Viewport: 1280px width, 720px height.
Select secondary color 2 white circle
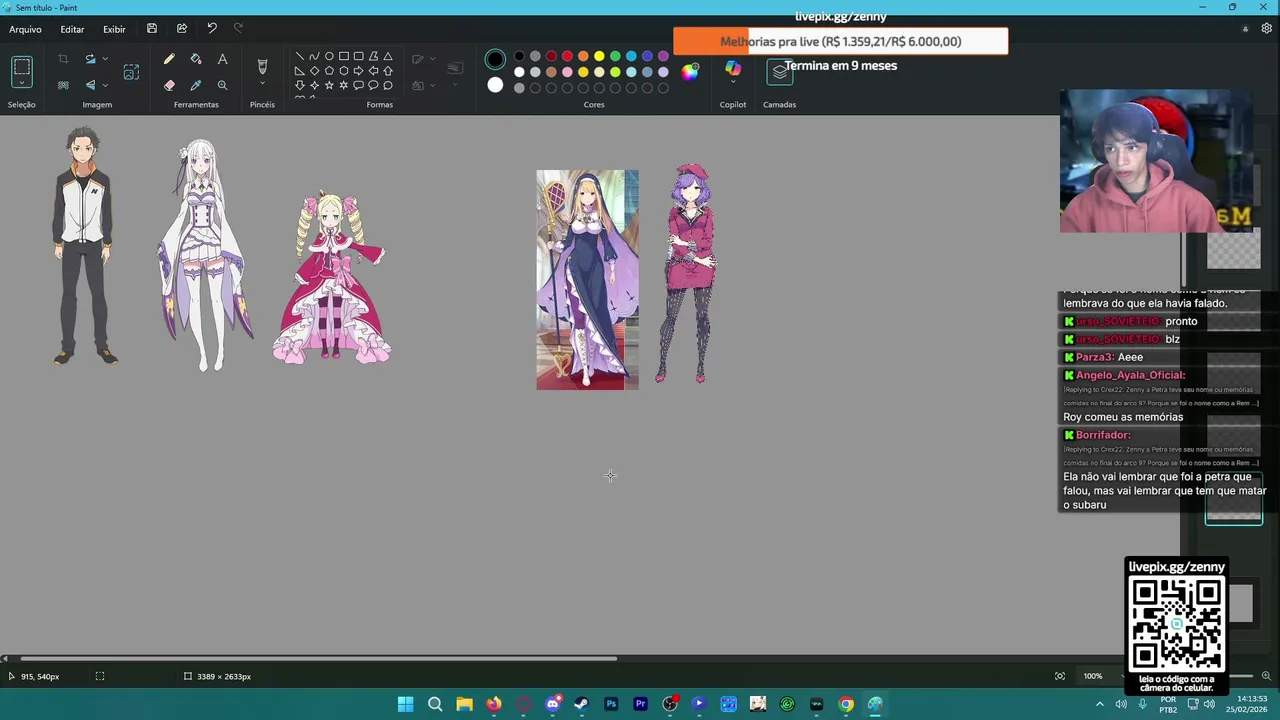(495, 85)
